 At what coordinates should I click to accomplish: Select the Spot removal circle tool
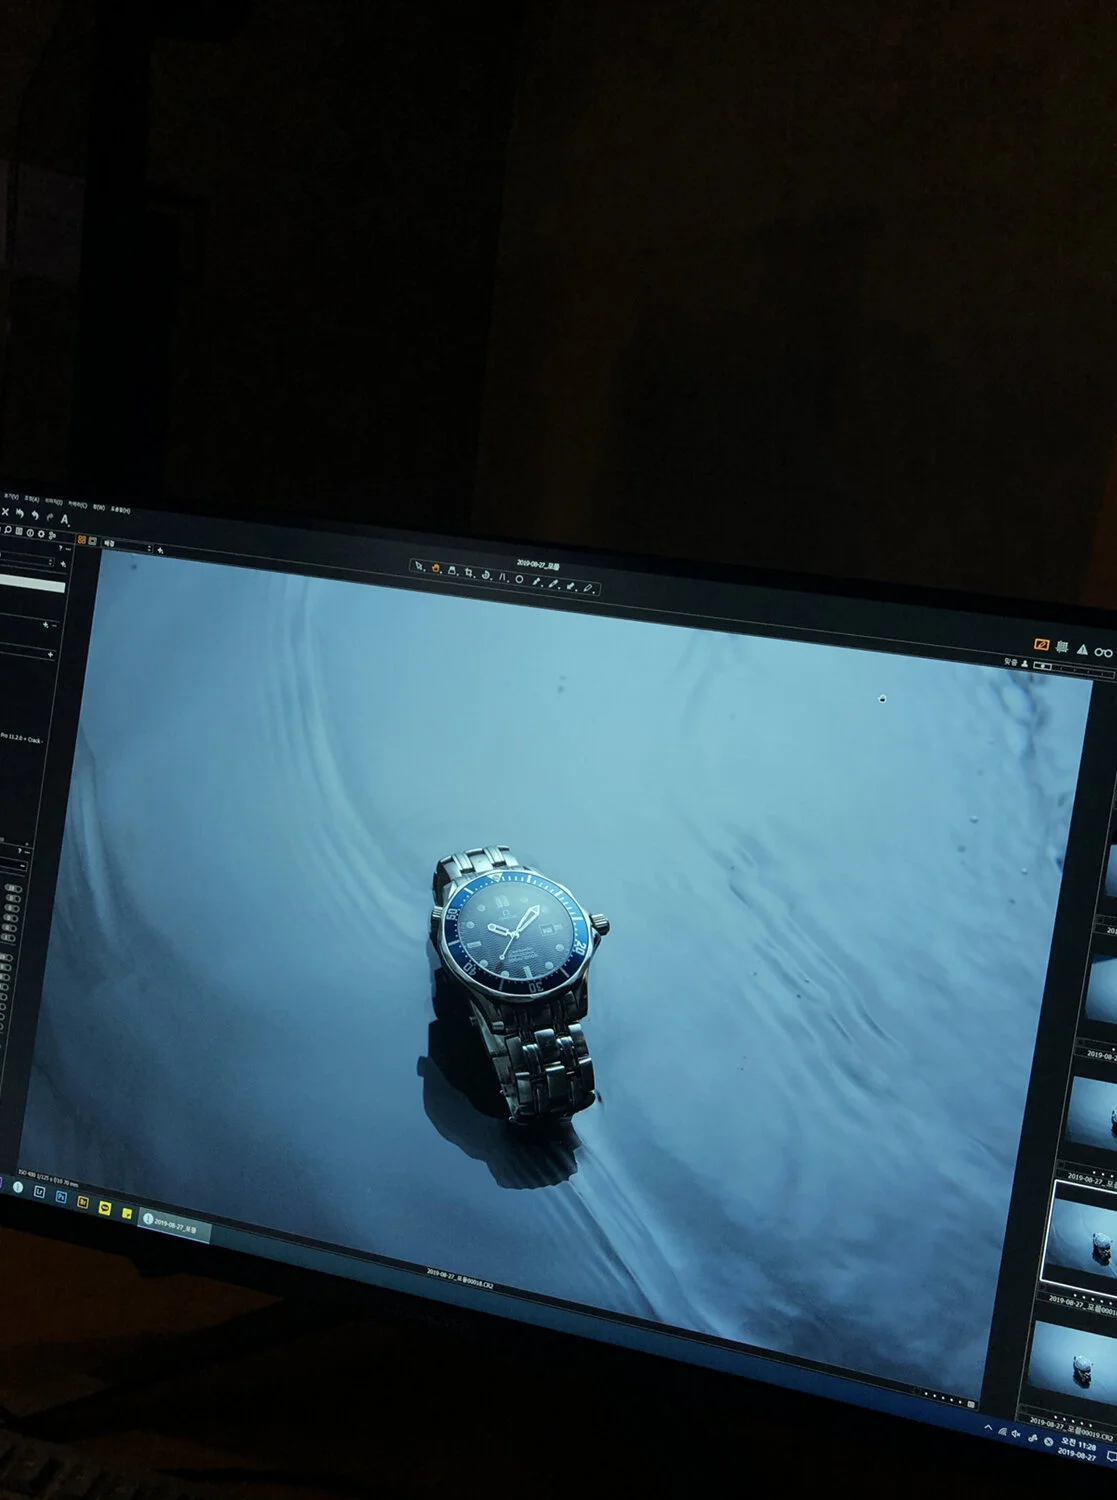point(519,579)
